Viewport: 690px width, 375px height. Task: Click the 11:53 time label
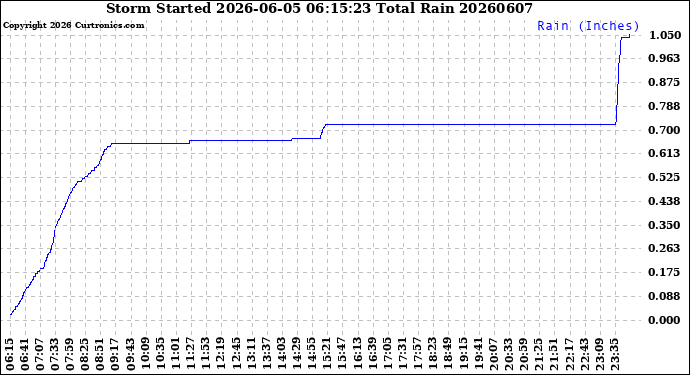point(206,355)
